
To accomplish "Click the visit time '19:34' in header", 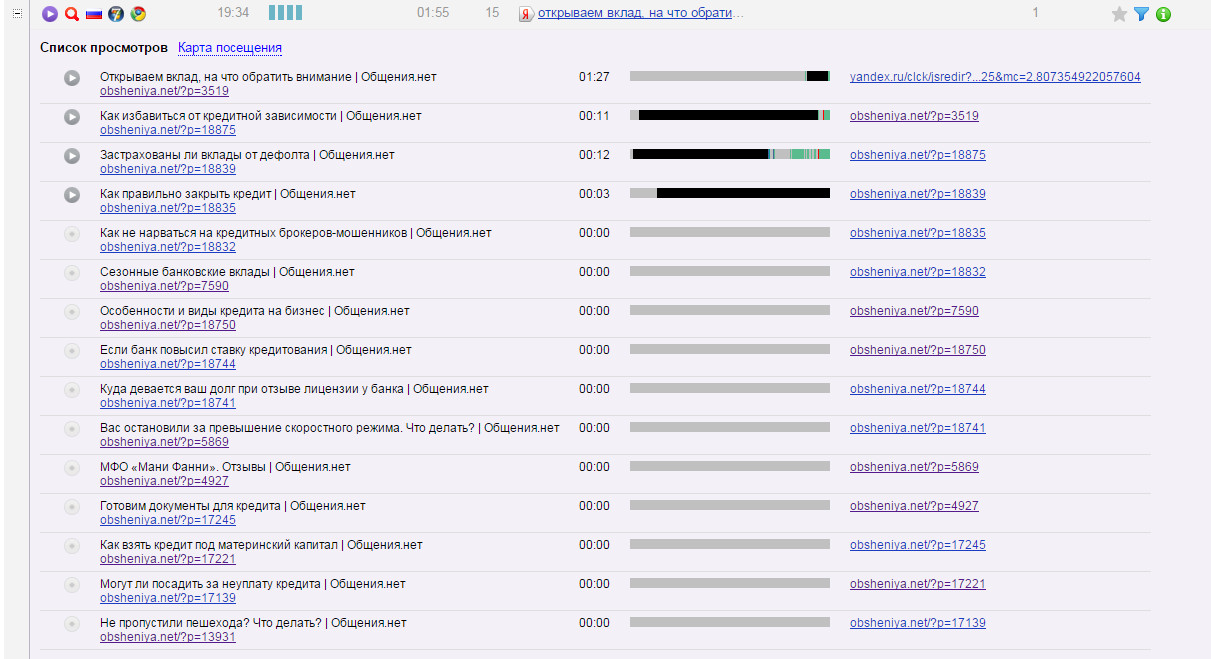I will tap(233, 13).
